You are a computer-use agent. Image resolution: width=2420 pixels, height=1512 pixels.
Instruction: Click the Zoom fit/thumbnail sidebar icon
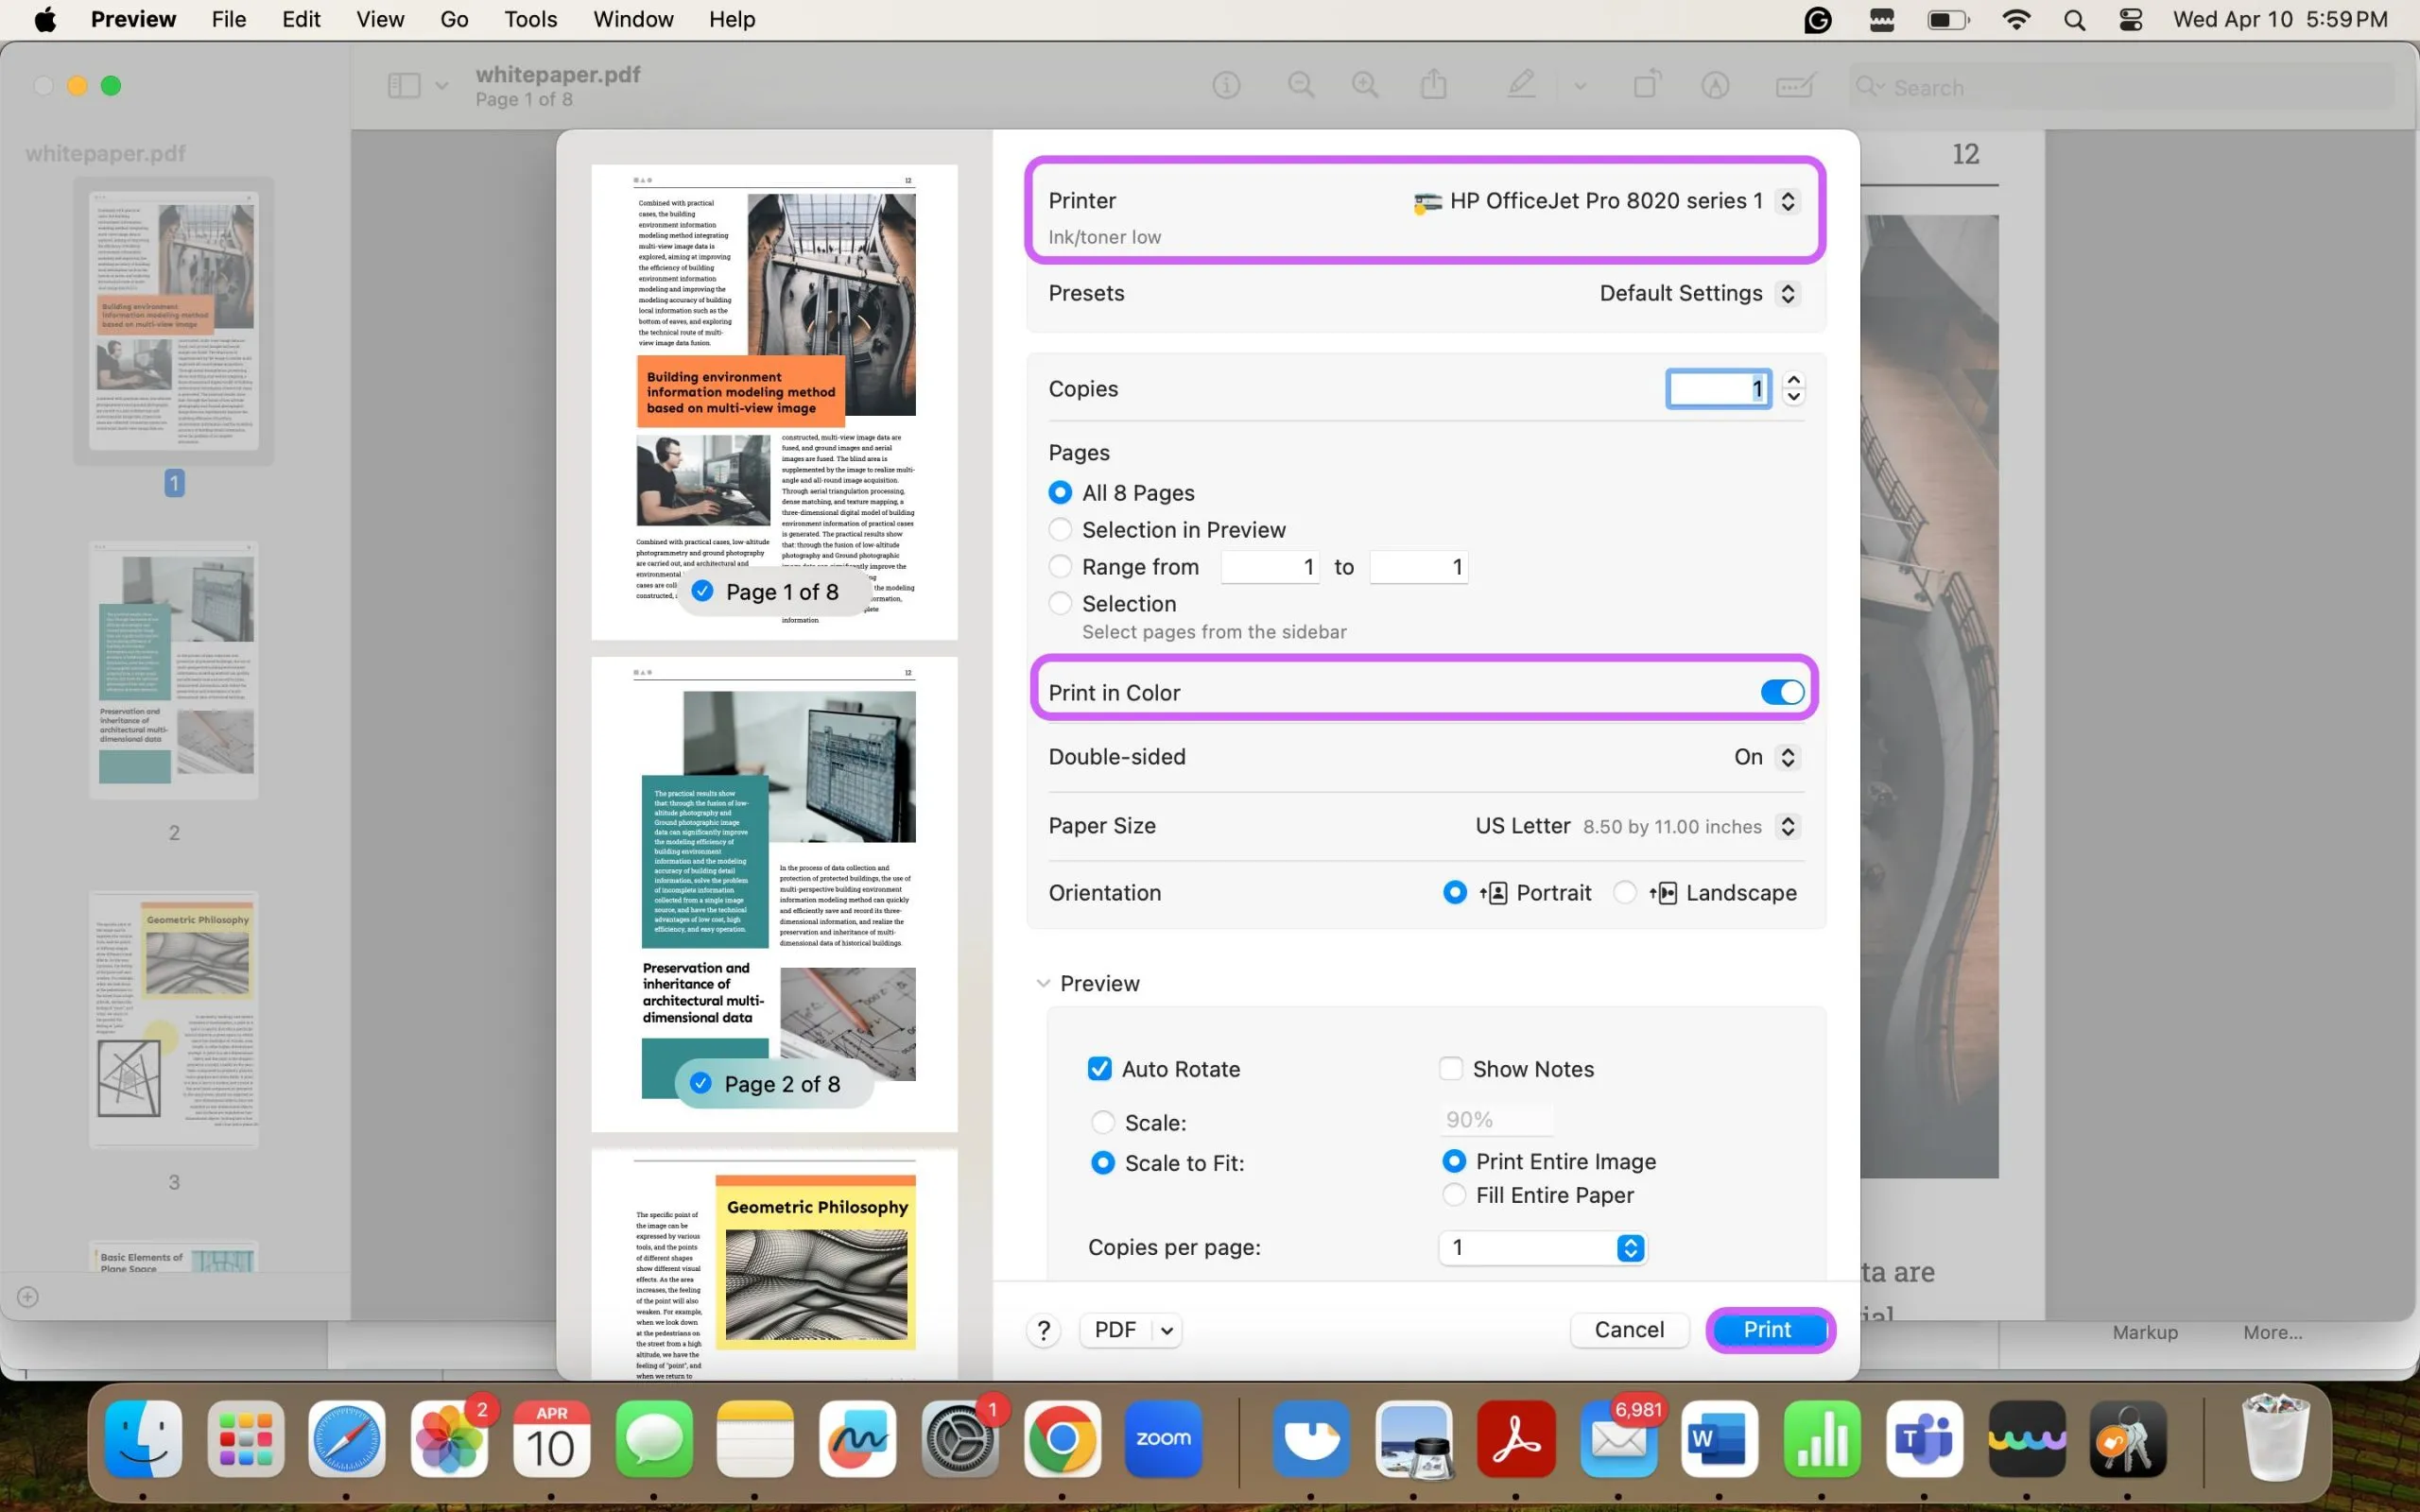[405, 85]
